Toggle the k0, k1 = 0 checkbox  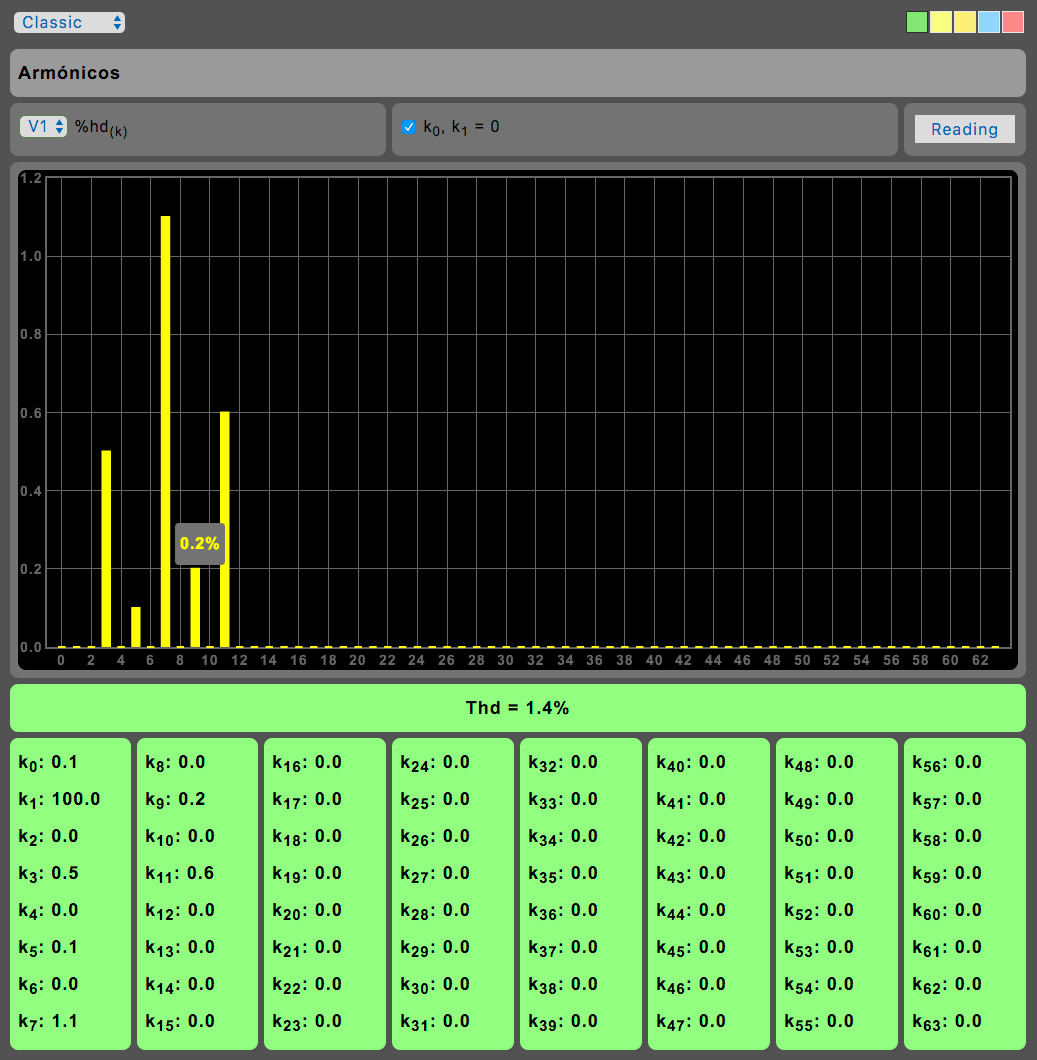tap(409, 127)
